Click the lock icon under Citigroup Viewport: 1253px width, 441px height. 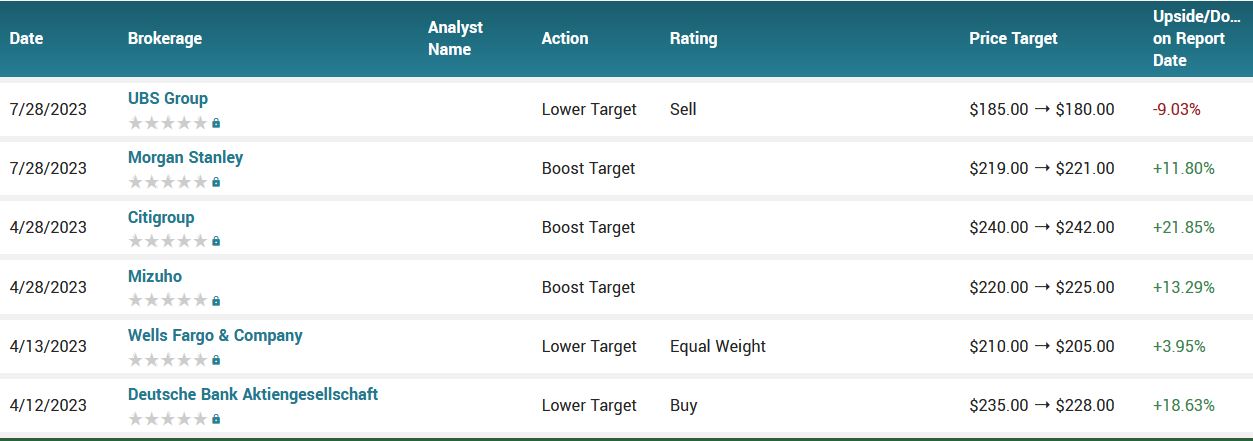click(216, 241)
